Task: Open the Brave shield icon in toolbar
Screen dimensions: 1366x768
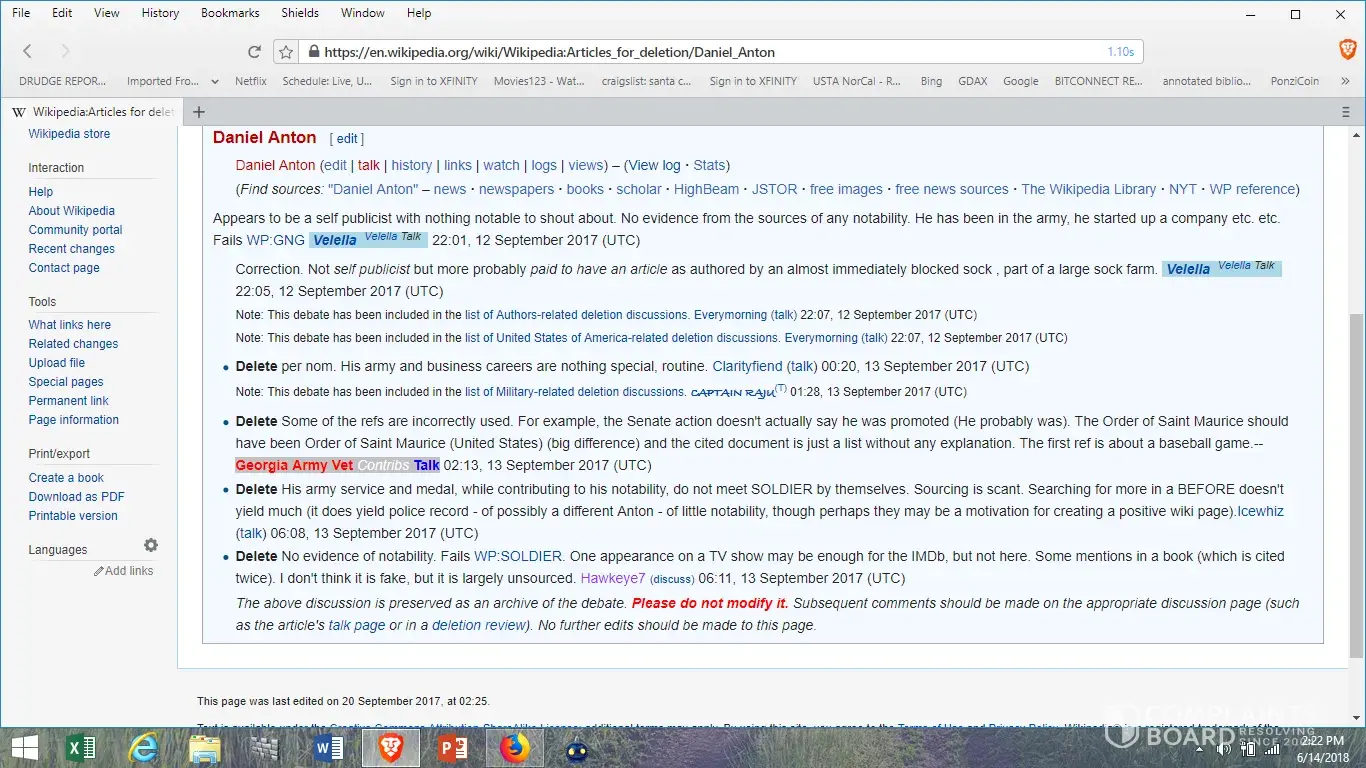Action: click(x=1347, y=51)
